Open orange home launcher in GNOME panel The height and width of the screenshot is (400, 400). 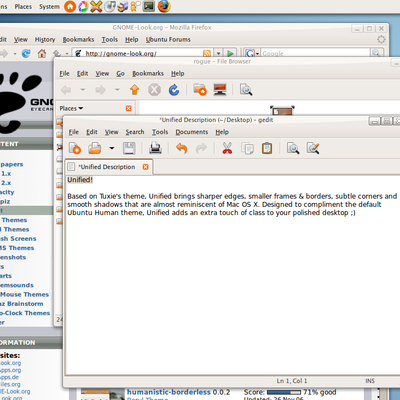(70, 6)
